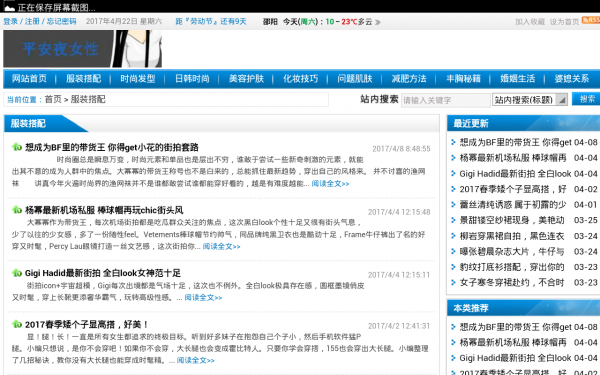Click the 距『劳动节』还有9天 link
Image resolution: width=600 pixels, height=375 pixels.
point(211,21)
